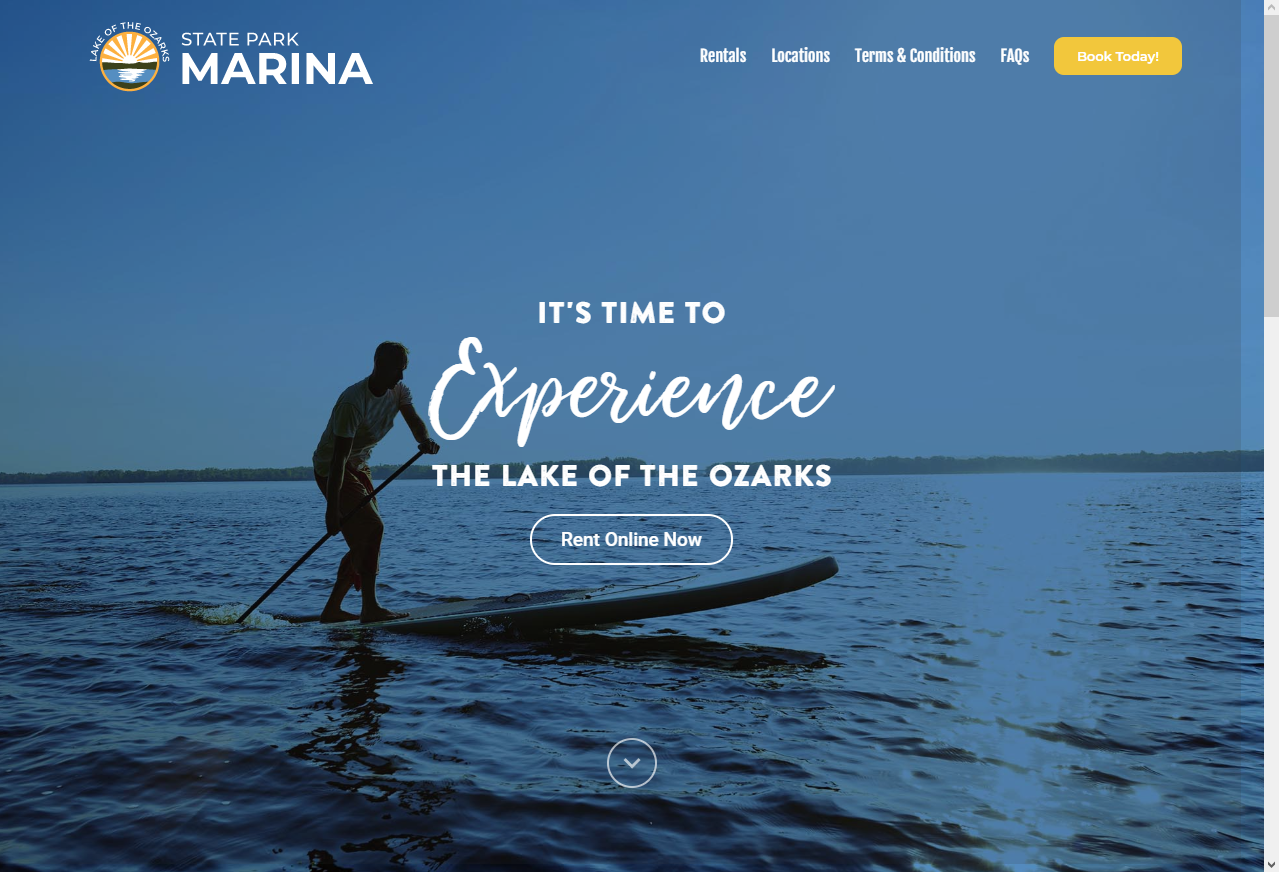Click the paddle held by the man
Image resolution: width=1279 pixels, height=872 pixels.
(x=334, y=534)
